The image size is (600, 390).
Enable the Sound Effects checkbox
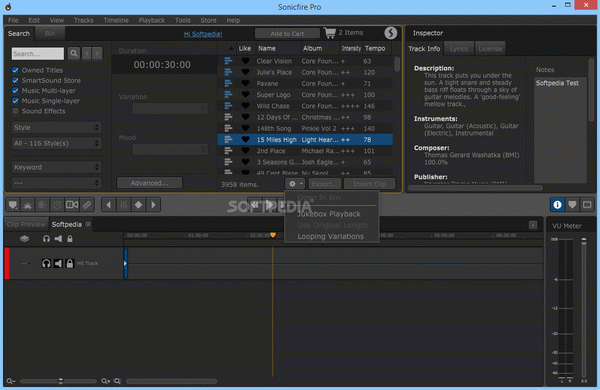pyautogui.click(x=15, y=111)
